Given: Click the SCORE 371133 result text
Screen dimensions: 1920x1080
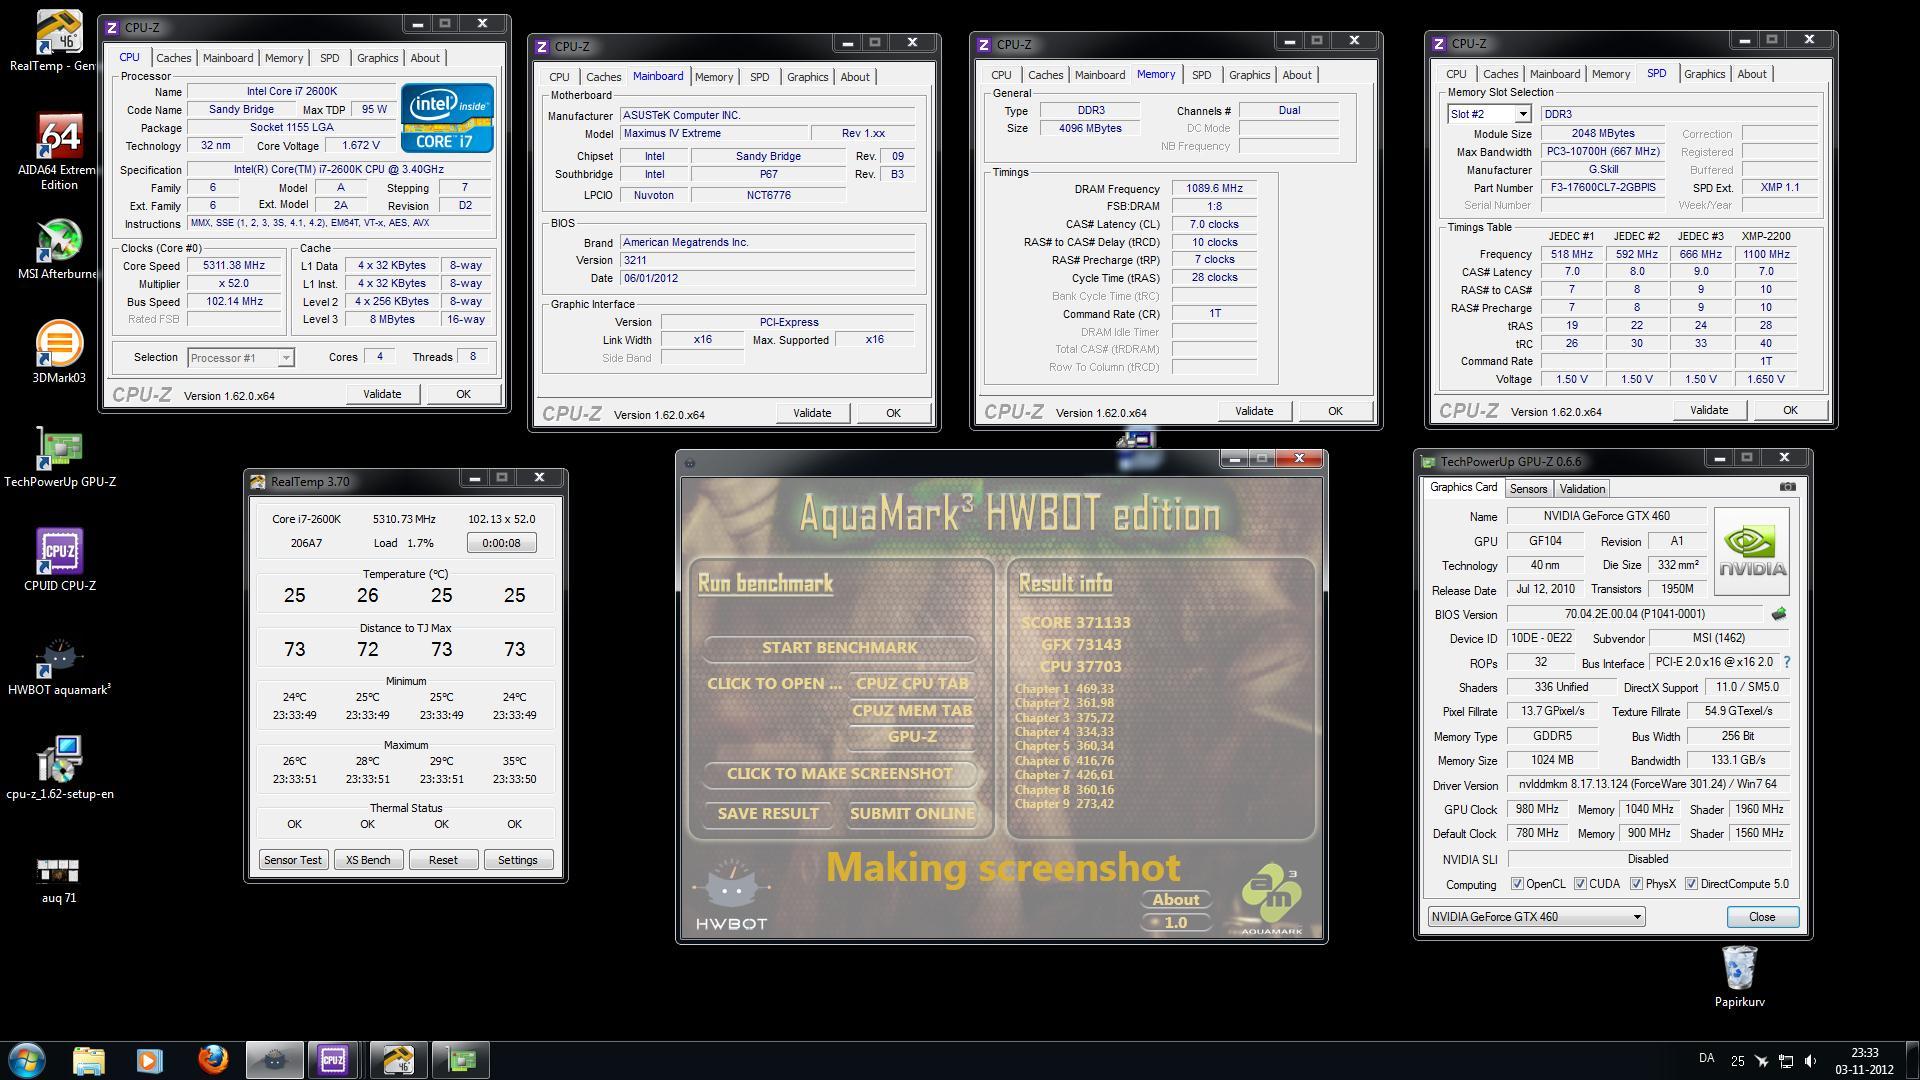Looking at the screenshot, I should click(1075, 623).
